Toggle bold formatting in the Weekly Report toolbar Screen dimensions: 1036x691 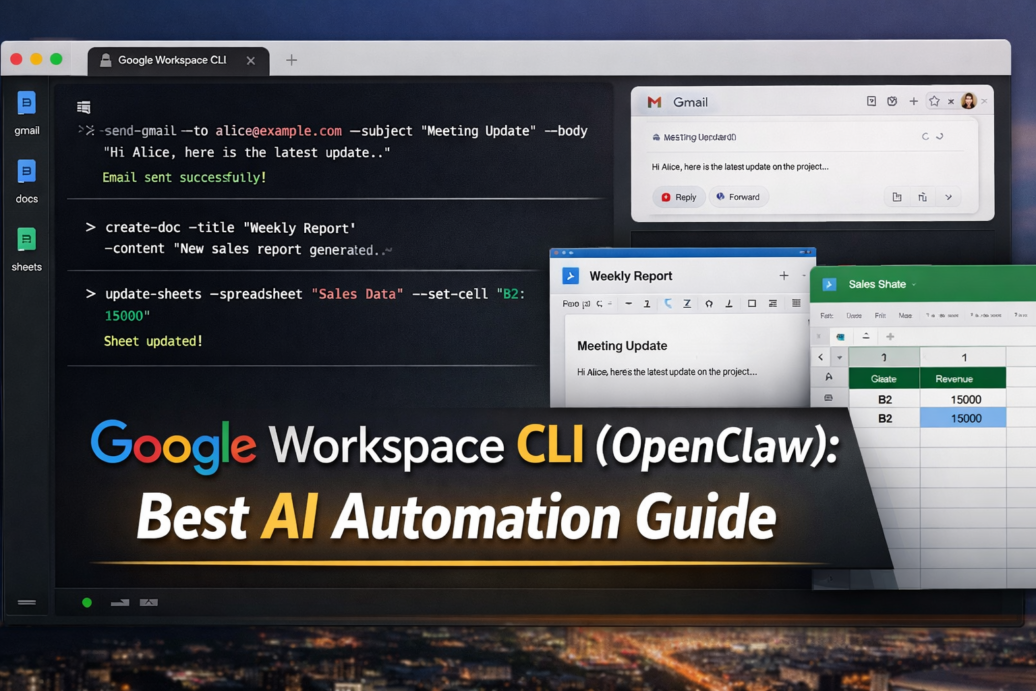pos(647,304)
